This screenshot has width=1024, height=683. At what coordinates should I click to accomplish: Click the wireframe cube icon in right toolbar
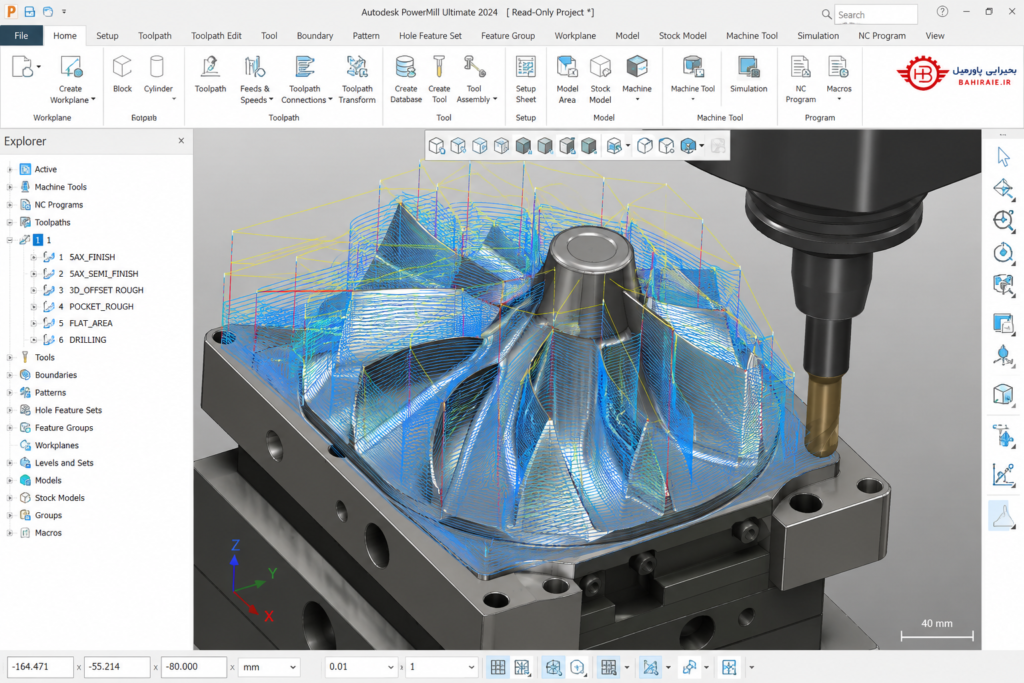(1003, 394)
